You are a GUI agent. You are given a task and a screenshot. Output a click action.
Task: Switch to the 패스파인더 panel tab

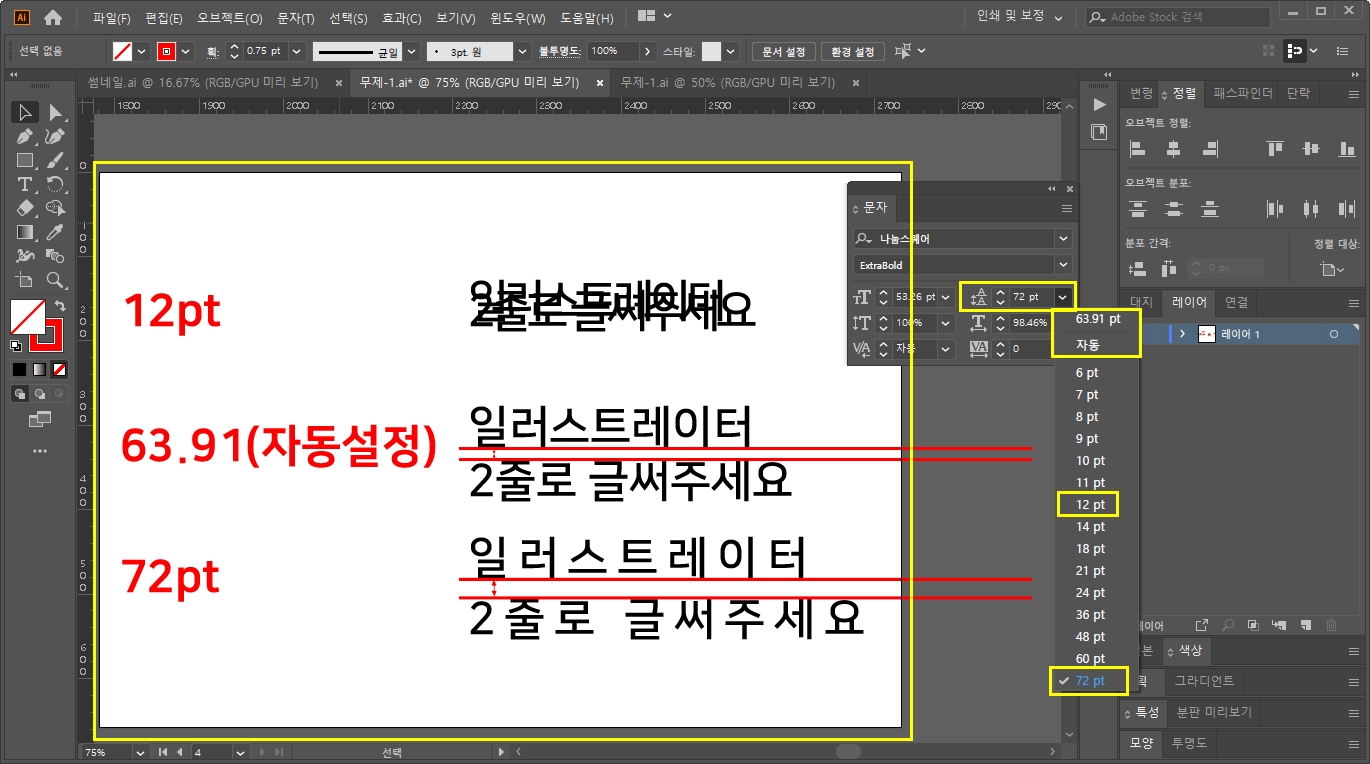point(1243,93)
